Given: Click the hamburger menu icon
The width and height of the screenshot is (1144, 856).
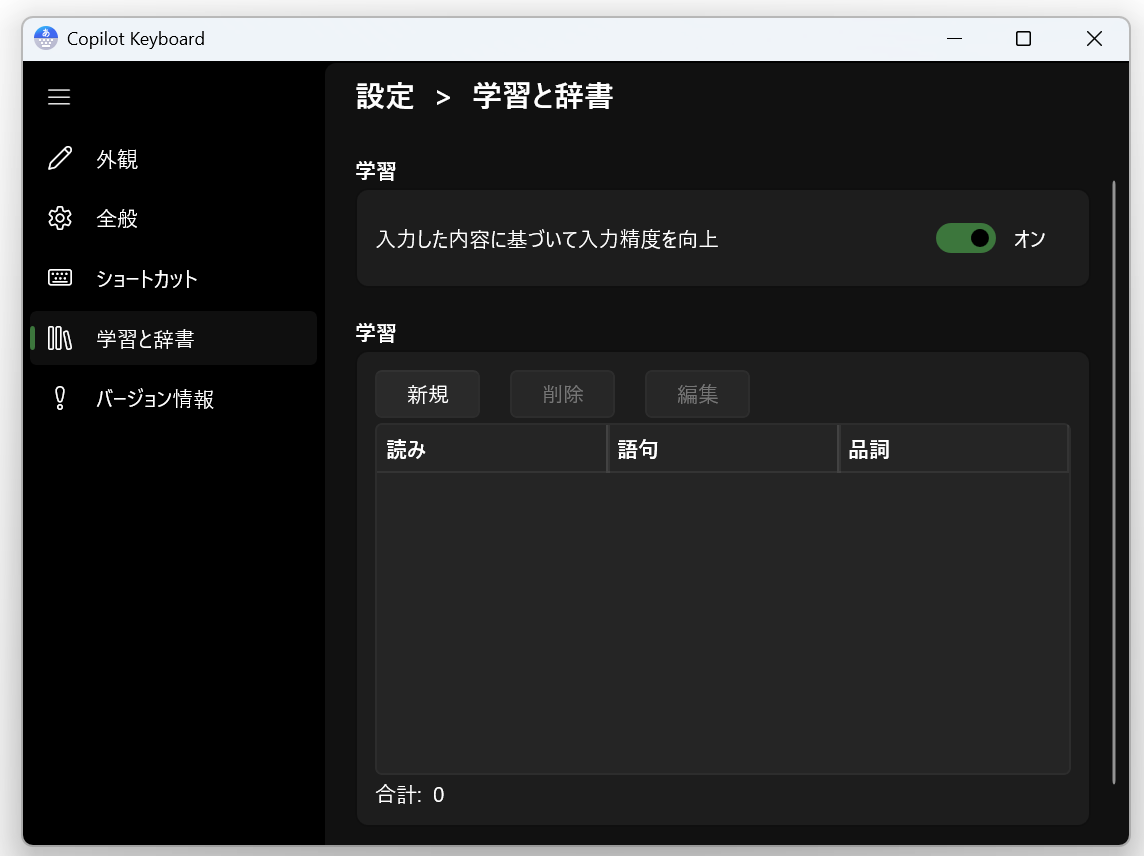Looking at the screenshot, I should coord(59,97).
